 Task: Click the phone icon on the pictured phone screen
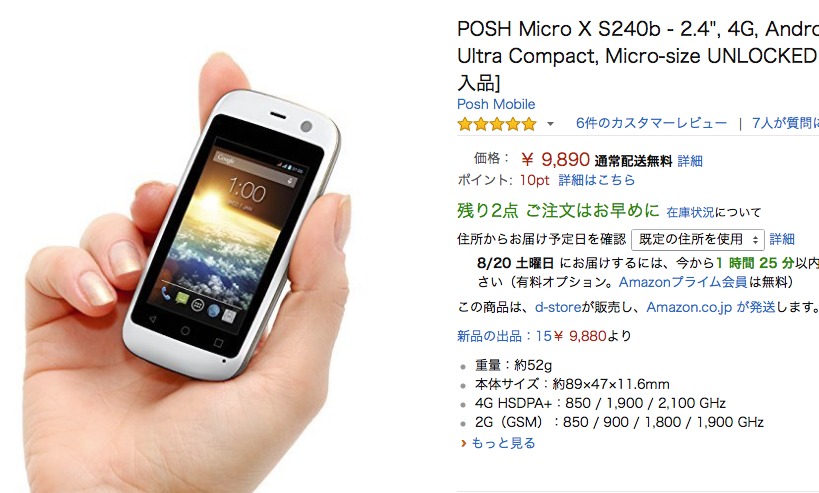[165, 294]
